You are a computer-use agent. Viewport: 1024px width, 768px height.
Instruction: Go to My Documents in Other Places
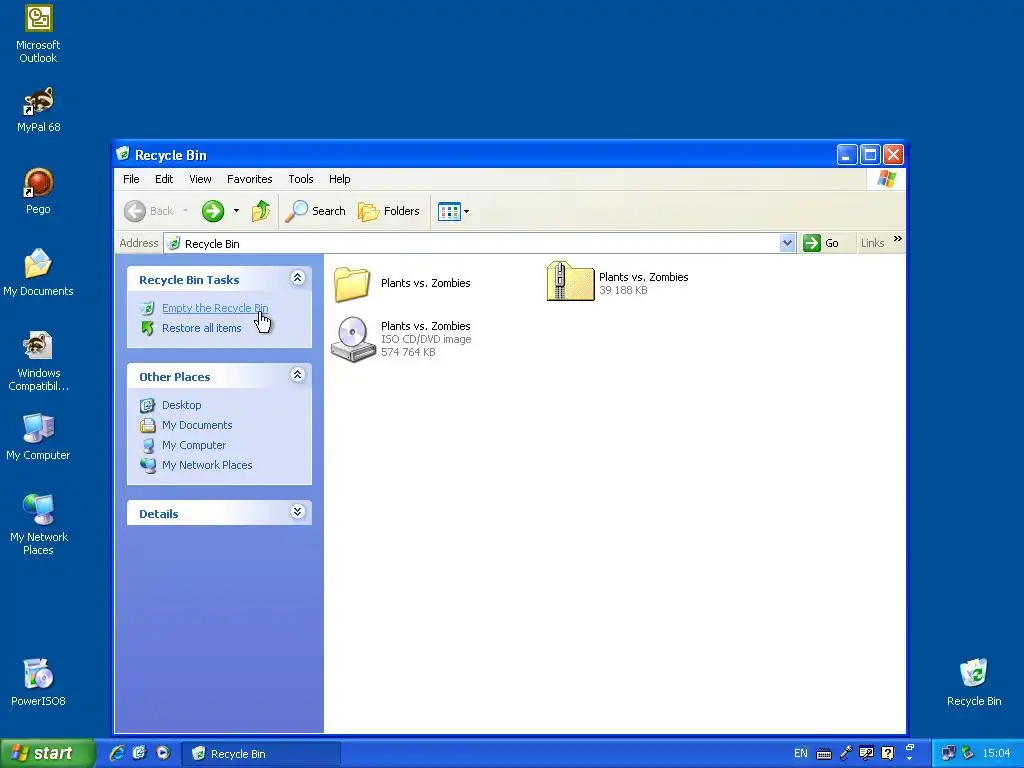(197, 425)
